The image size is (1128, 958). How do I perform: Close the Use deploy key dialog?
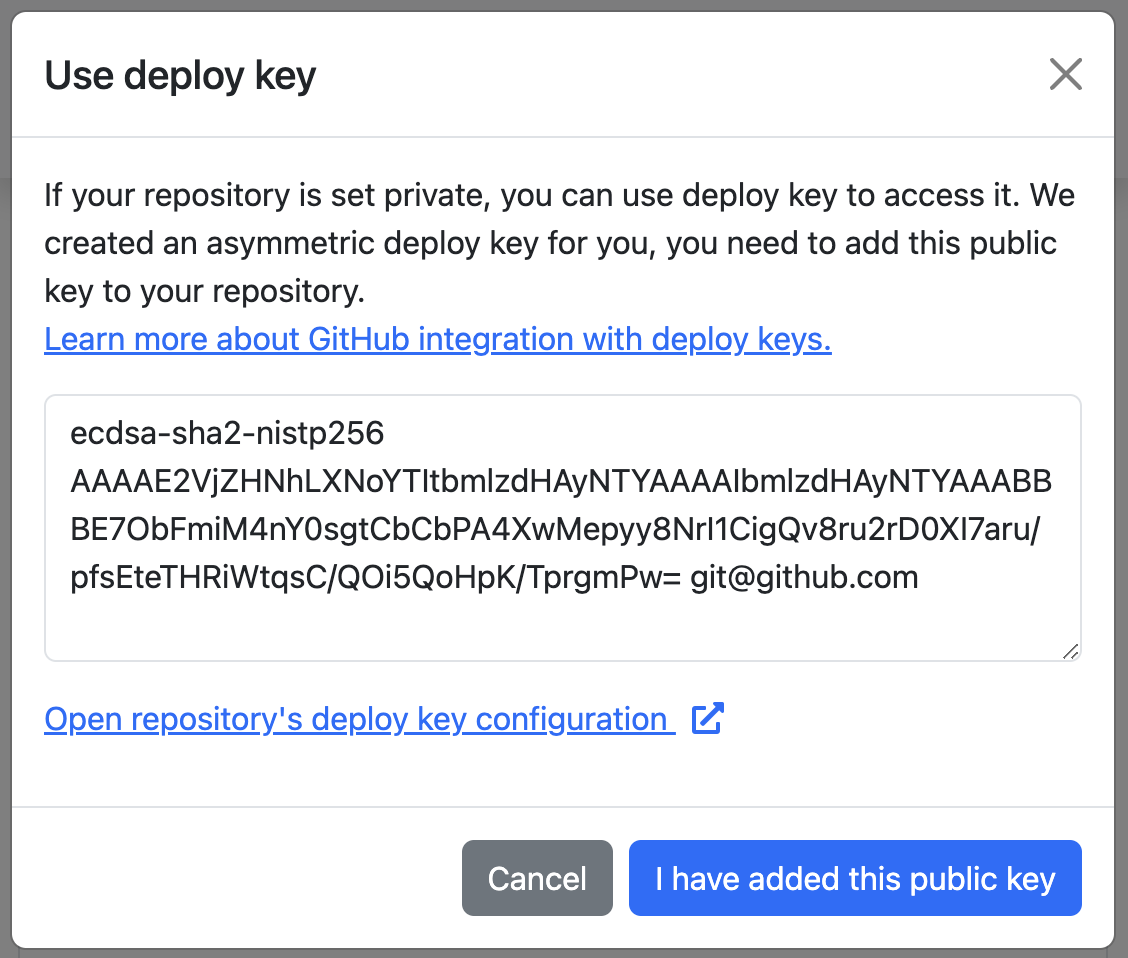[x=1065, y=75]
